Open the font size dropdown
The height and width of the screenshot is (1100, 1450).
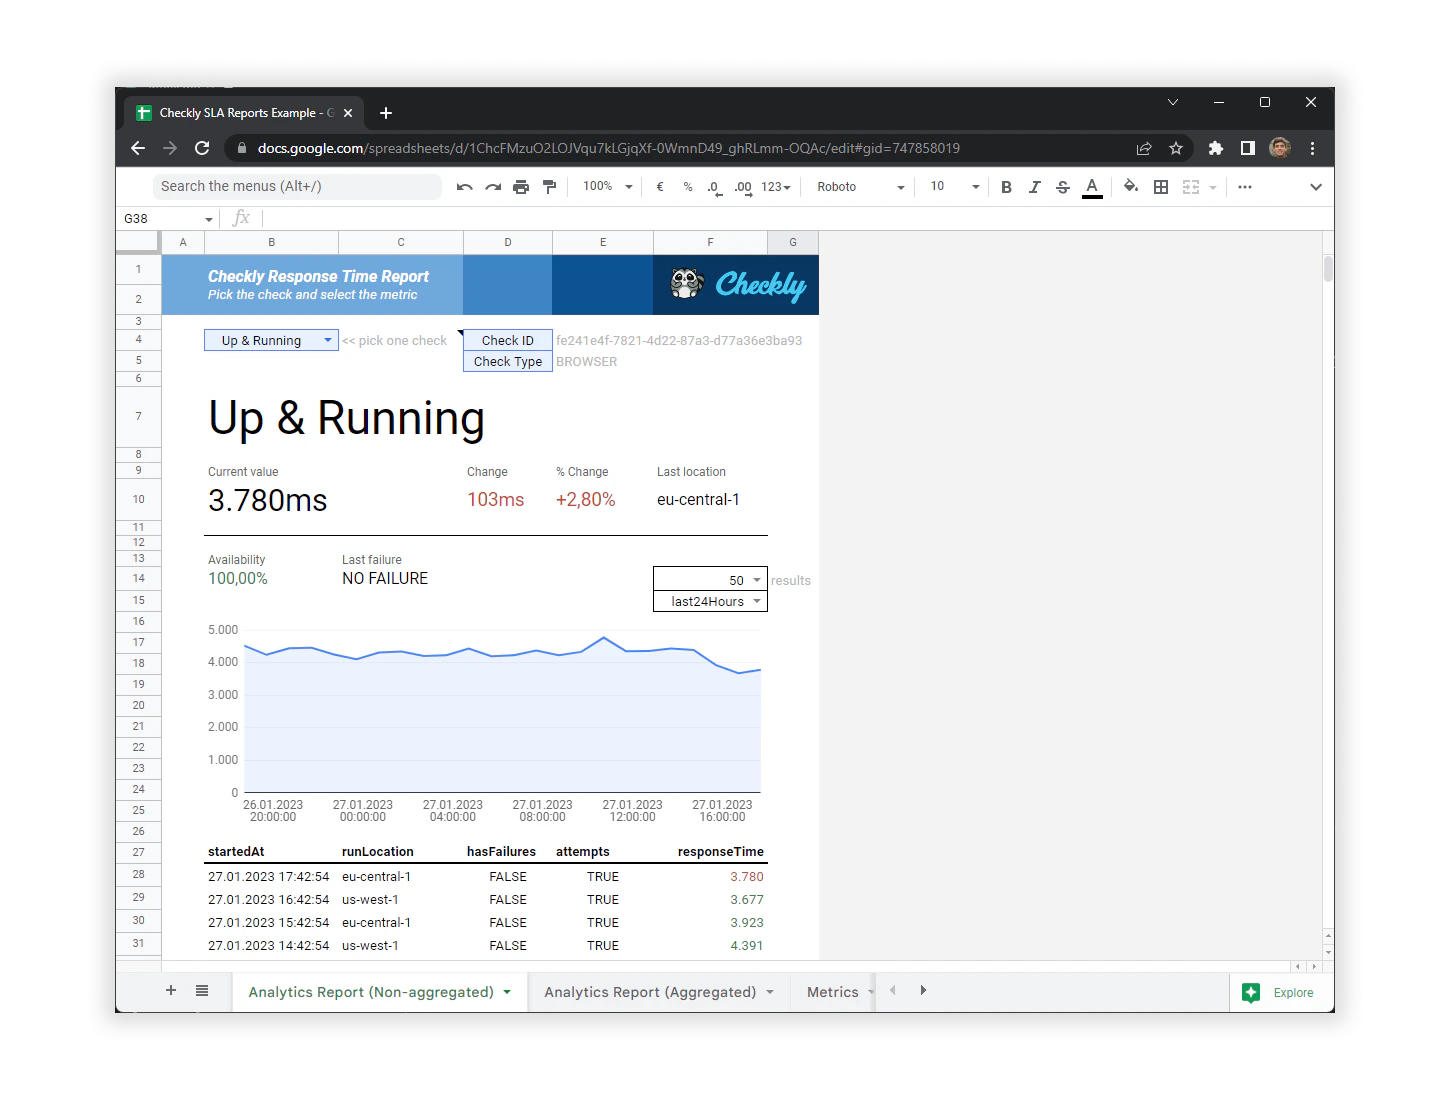coord(950,186)
